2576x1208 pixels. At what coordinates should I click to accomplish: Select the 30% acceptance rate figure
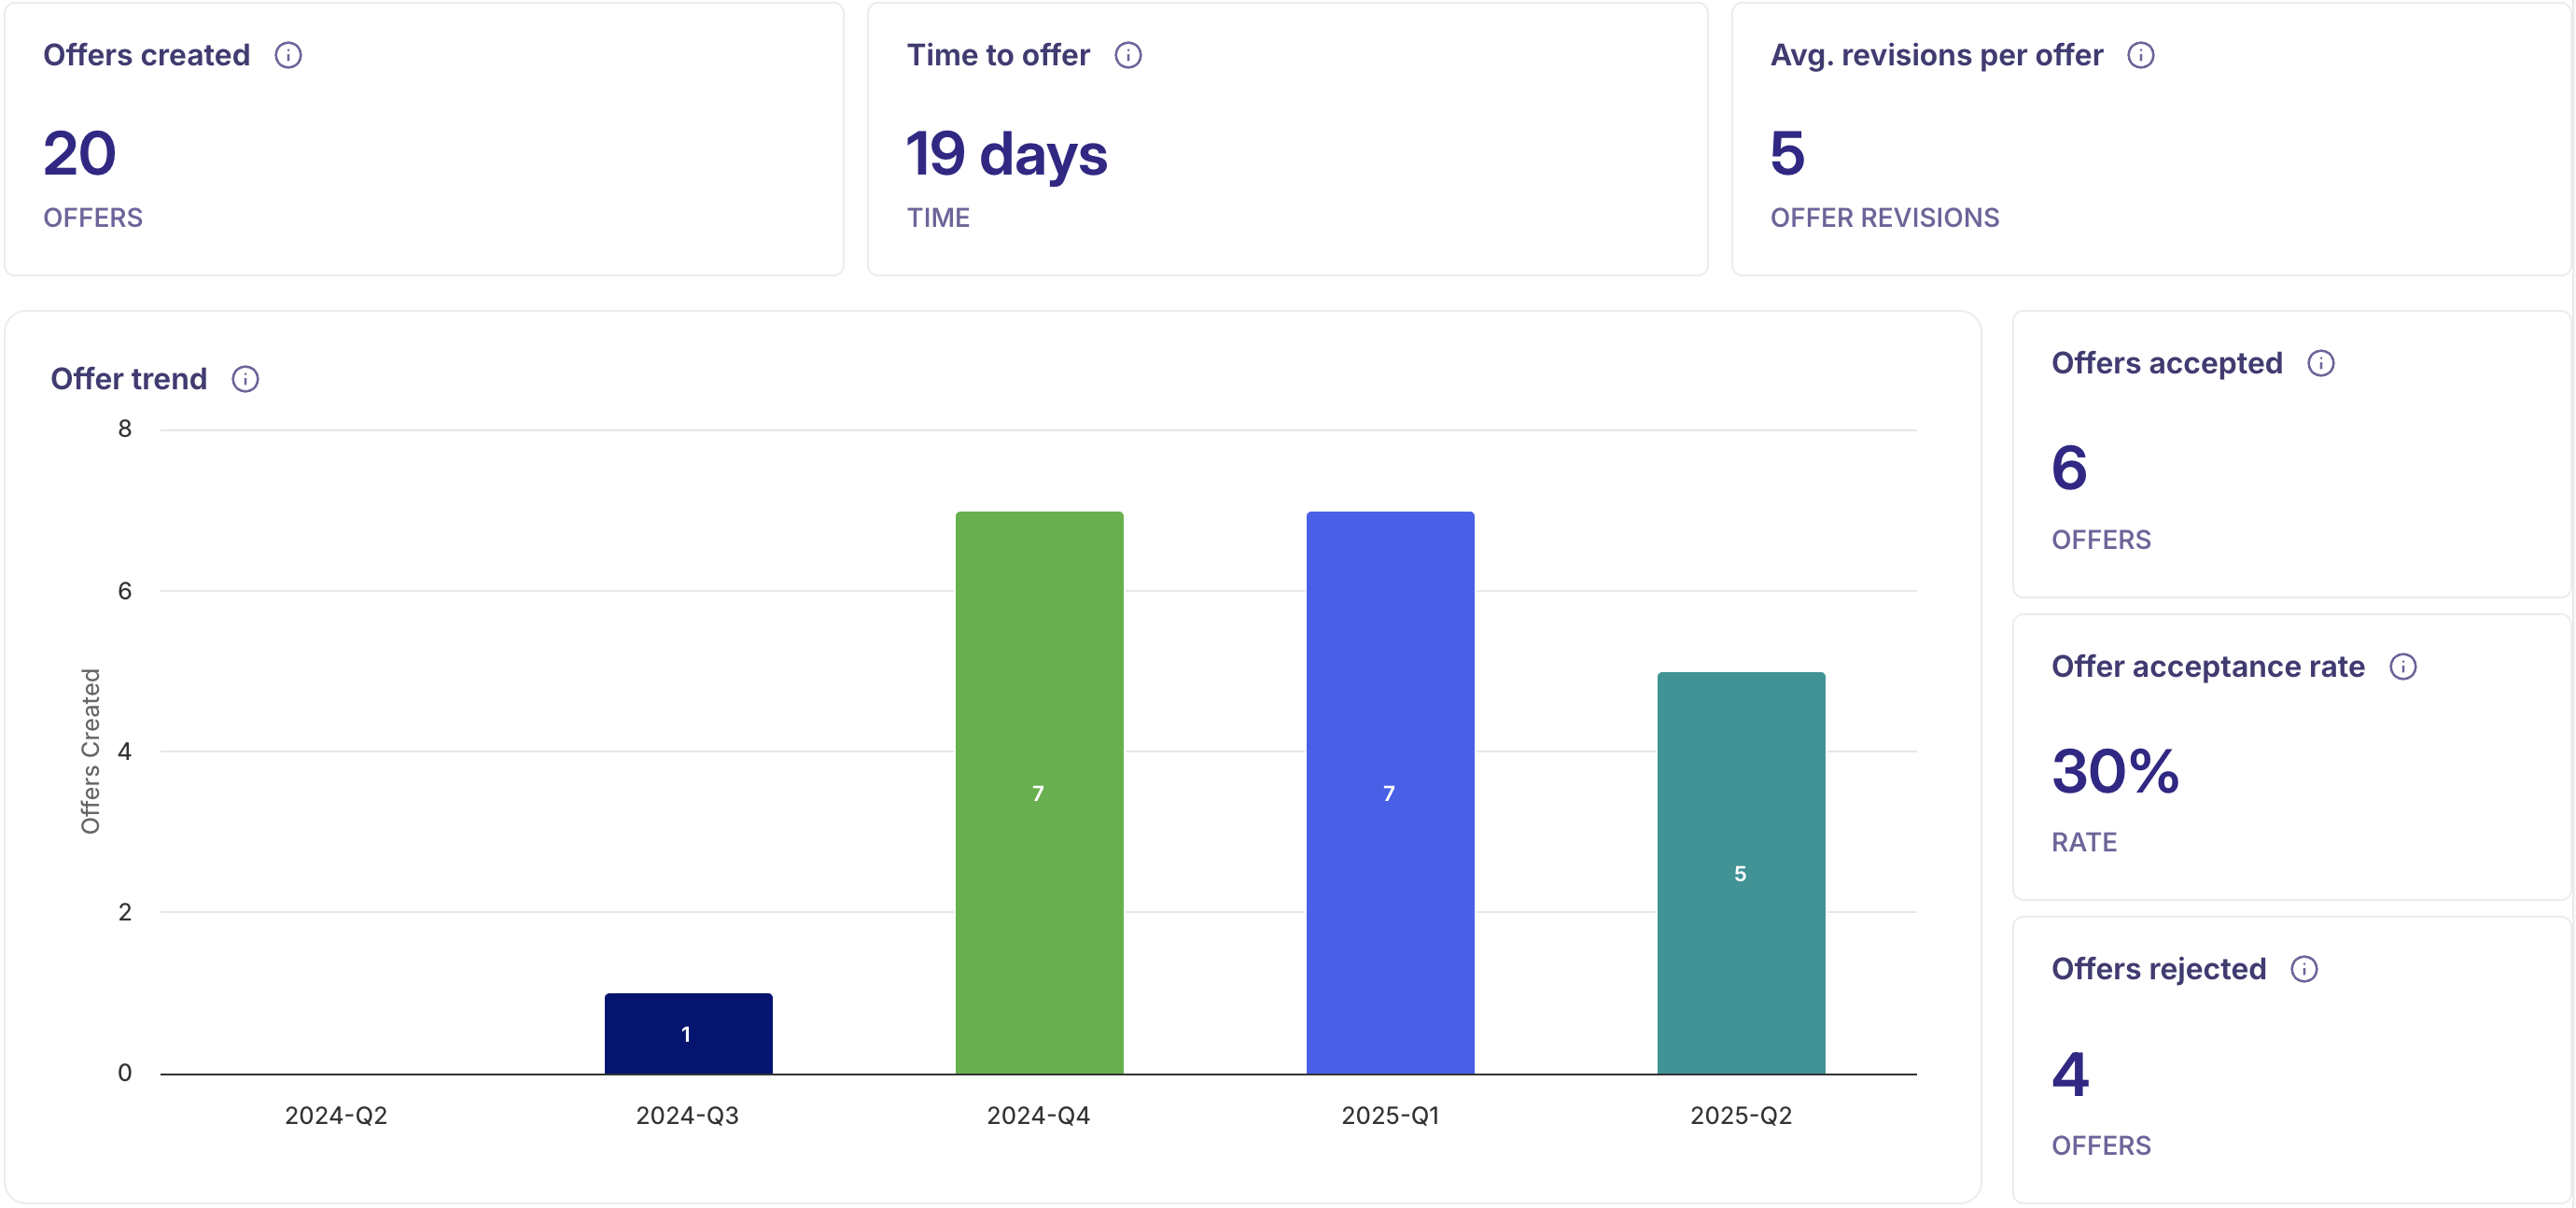click(x=2113, y=770)
